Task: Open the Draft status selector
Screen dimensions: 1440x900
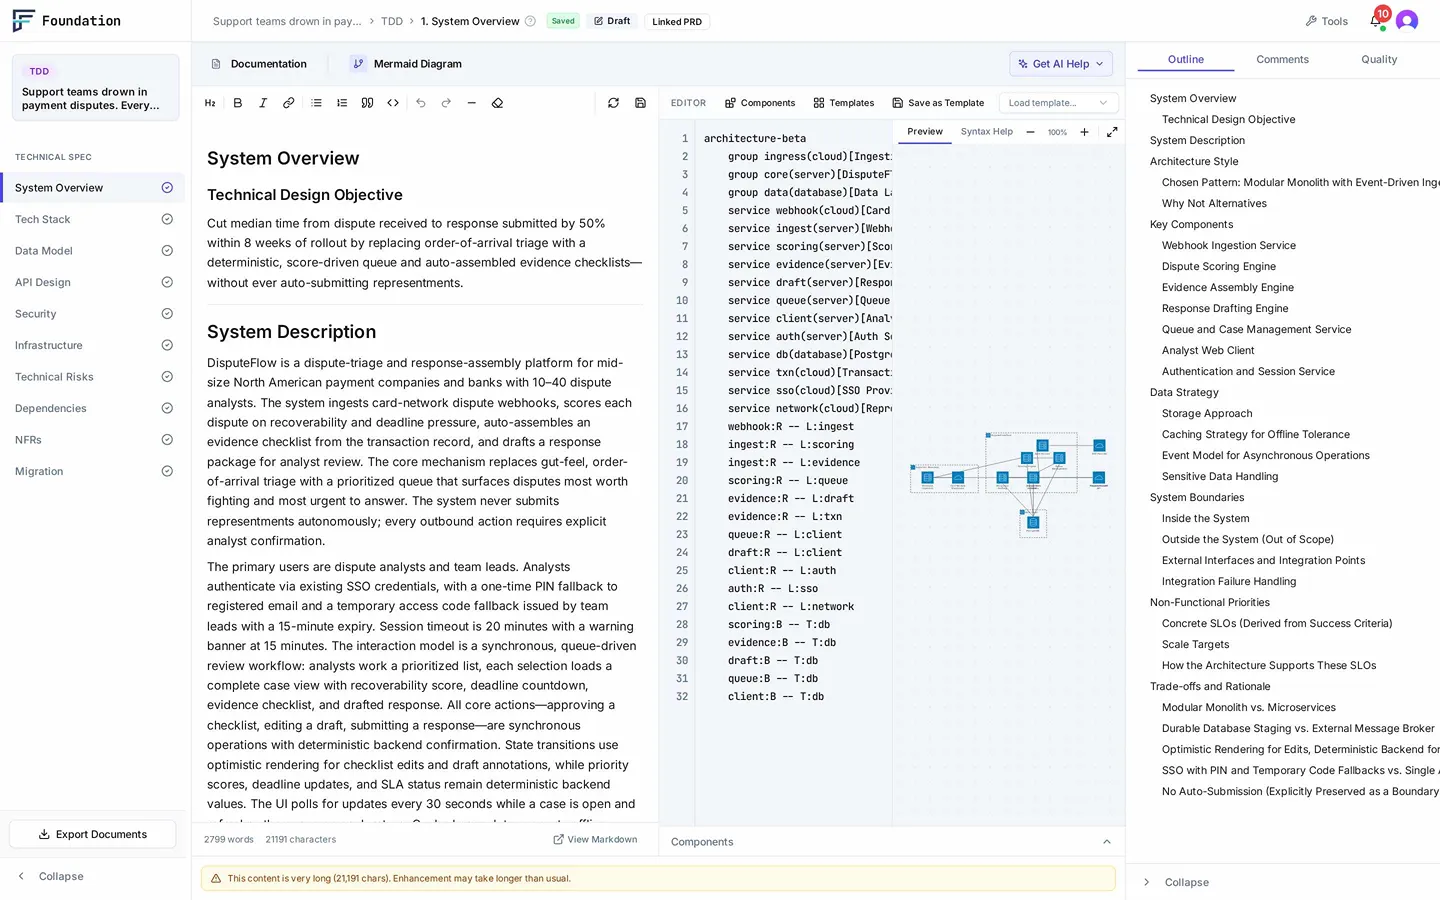Action: tap(612, 21)
